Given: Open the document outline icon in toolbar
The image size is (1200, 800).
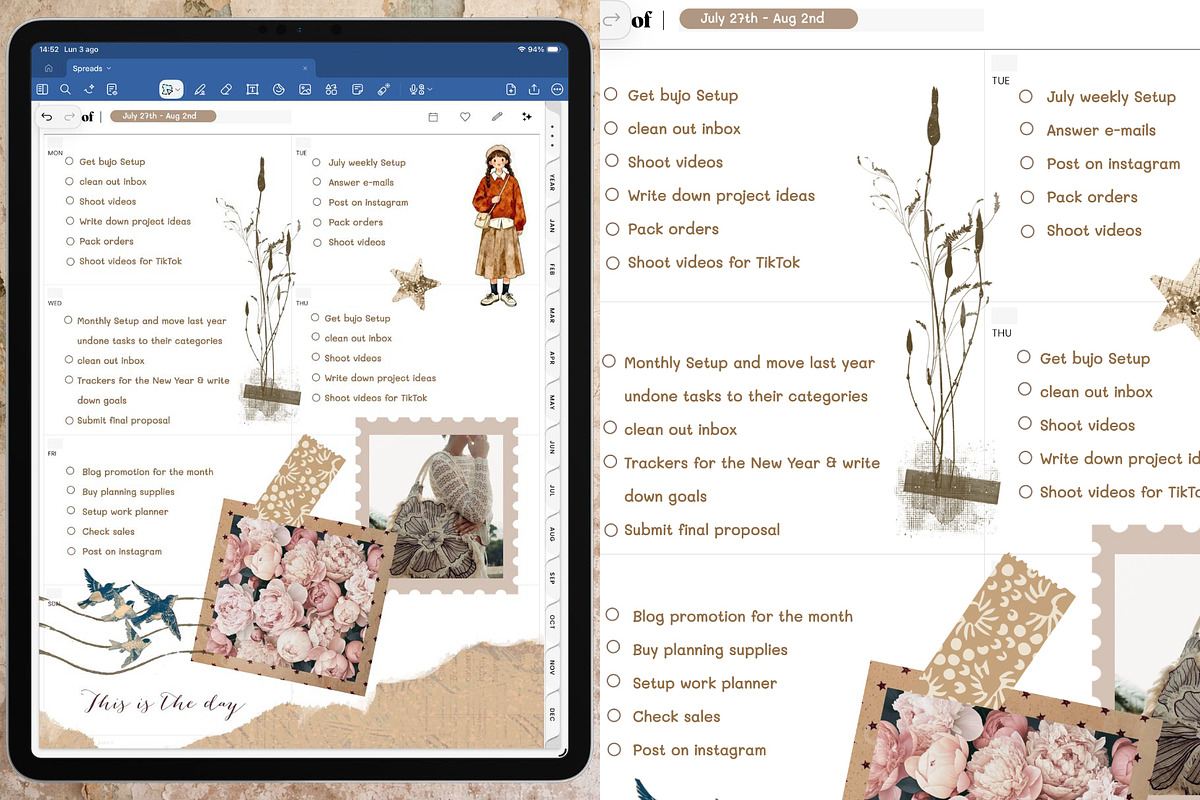Looking at the screenshot, I should (x=111, y=89).
